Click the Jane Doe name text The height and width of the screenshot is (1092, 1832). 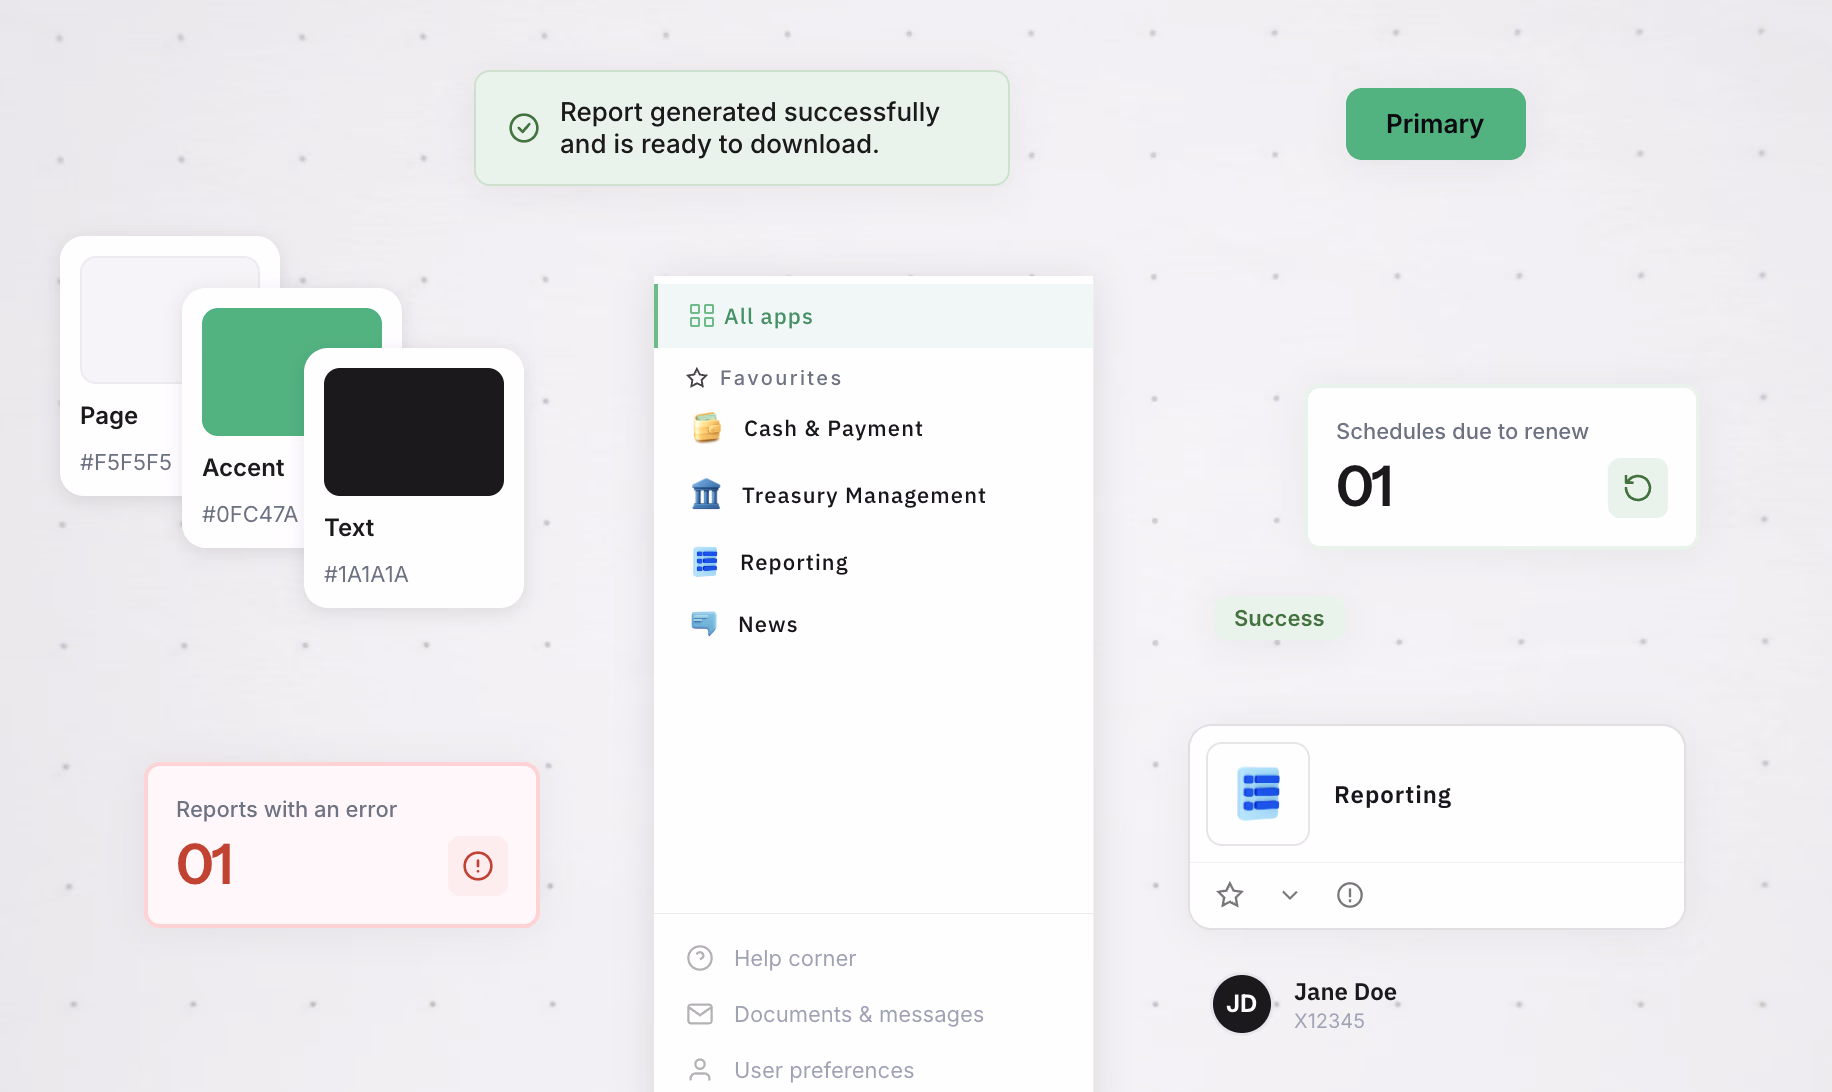pyautogui.click(x=1345, y=992)
